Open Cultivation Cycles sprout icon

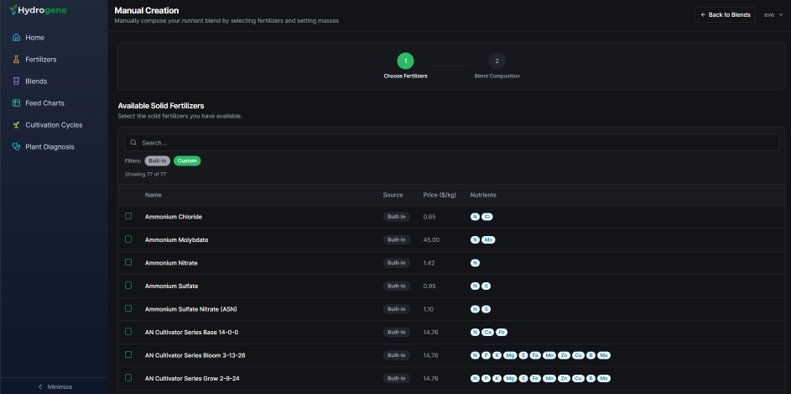(x=16, y=125)
